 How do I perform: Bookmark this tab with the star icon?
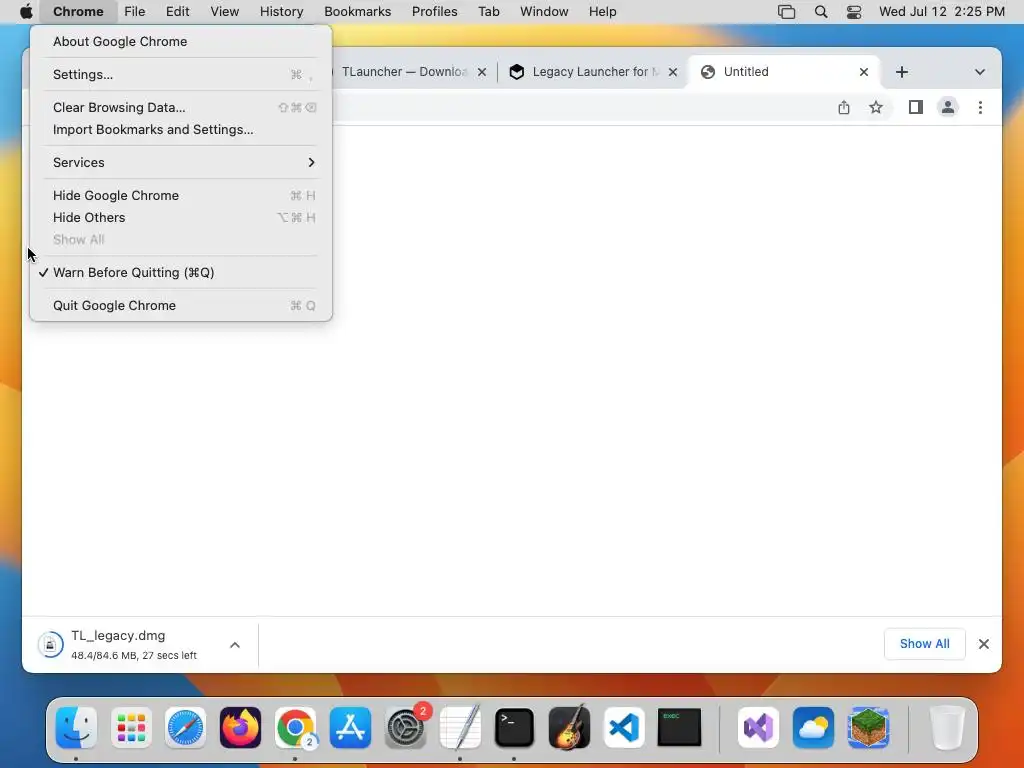point(876,108)
